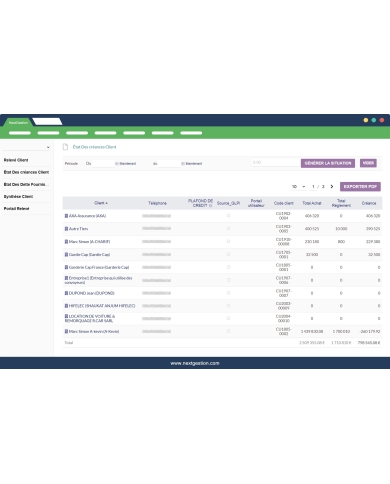Screen dimensions: 390x484
Task: Check the Source_GLPI box for Garderie Cap France
Action: [x=228, y=267]
